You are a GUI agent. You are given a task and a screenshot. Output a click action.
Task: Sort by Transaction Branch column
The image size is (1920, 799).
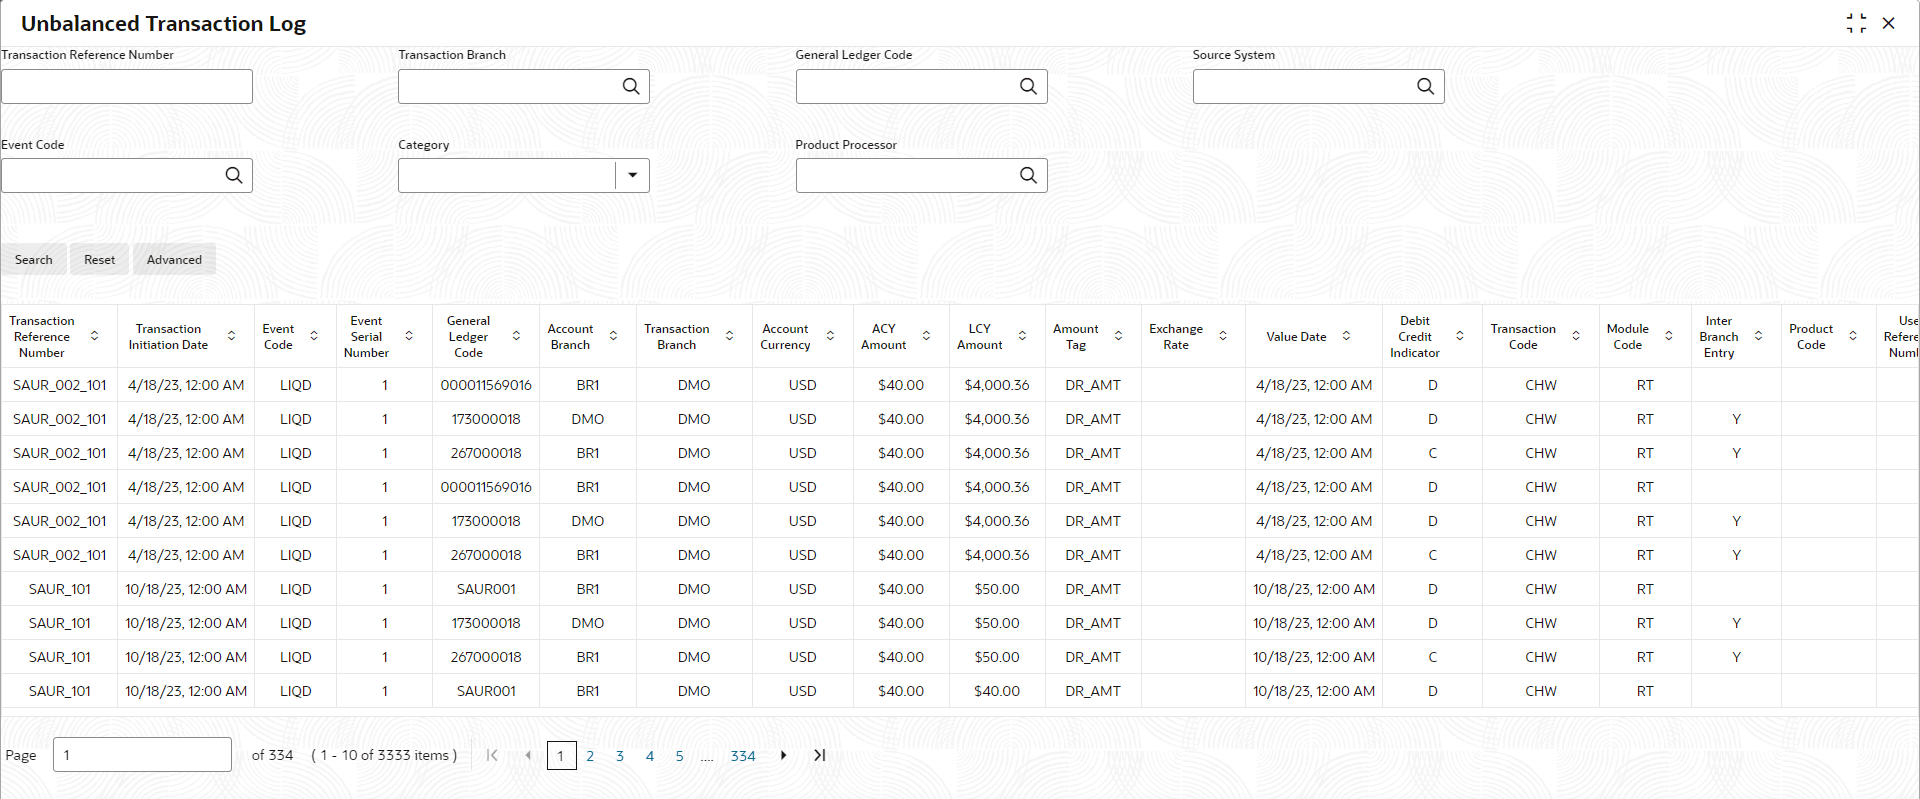click(730, 336)
